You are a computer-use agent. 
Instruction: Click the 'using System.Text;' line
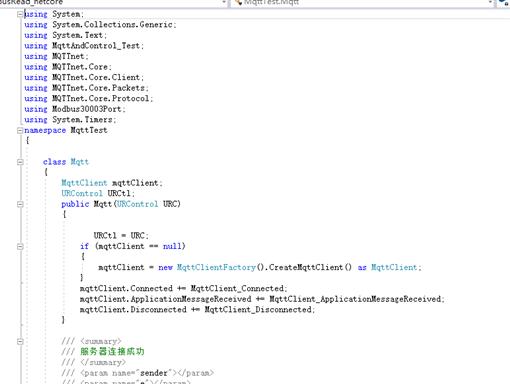point(65,35)
